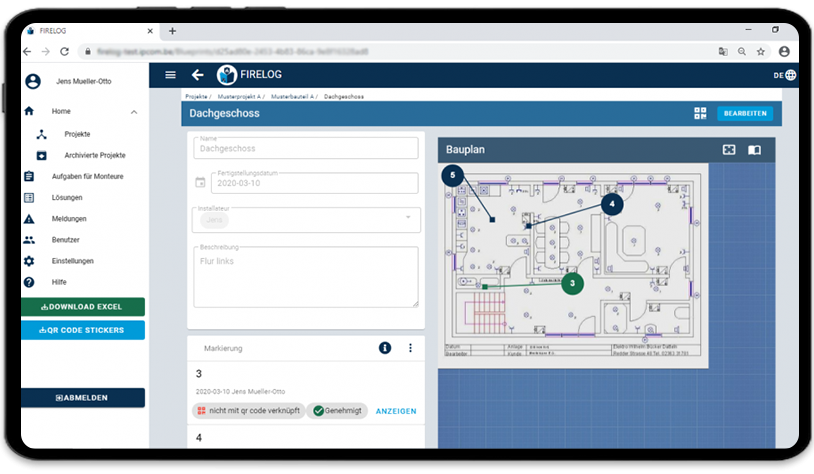Click the Einstellungen gear icon
The image size is (814, 474).
coord(29,261)
